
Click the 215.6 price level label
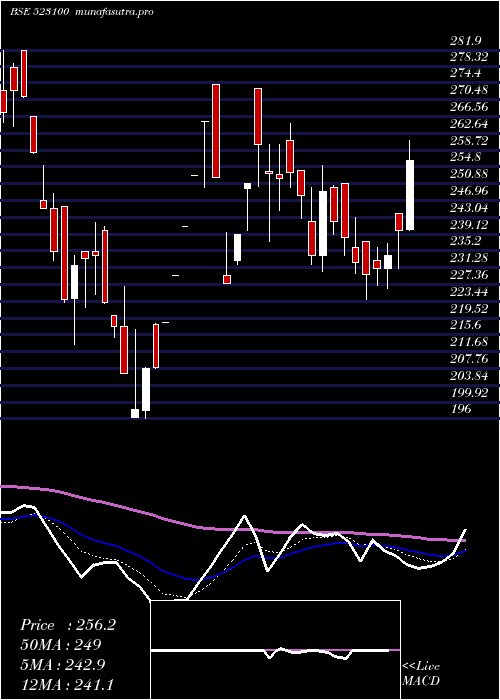coord(465,325)
